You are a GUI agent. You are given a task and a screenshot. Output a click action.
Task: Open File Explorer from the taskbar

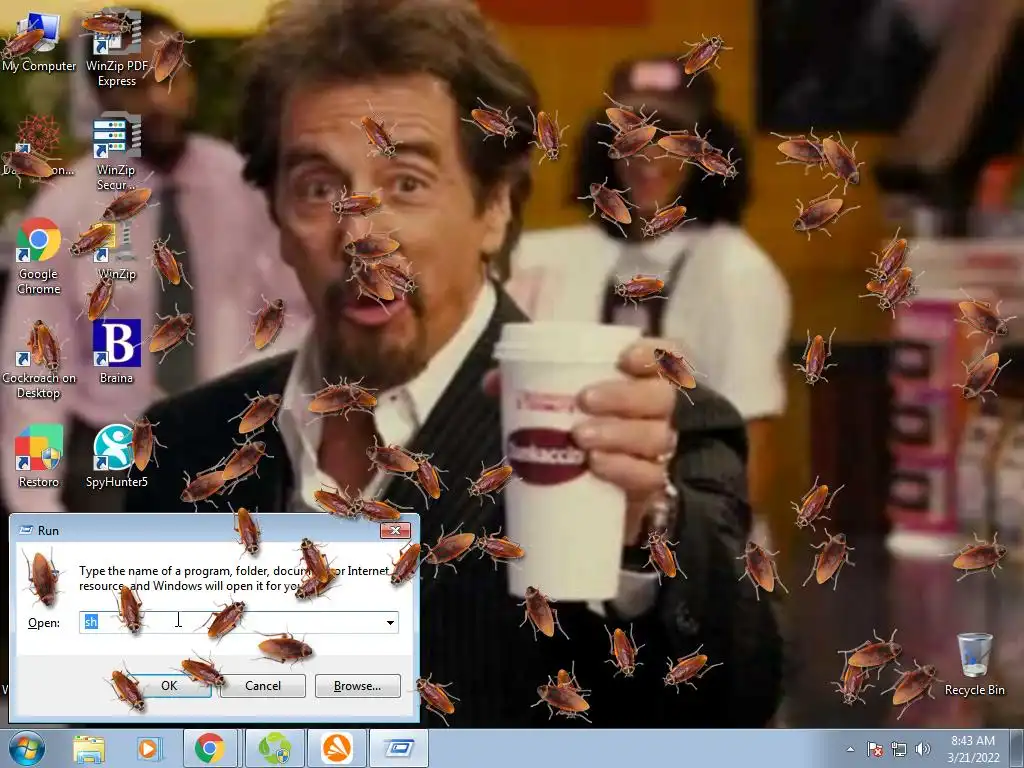click(89, 748)
